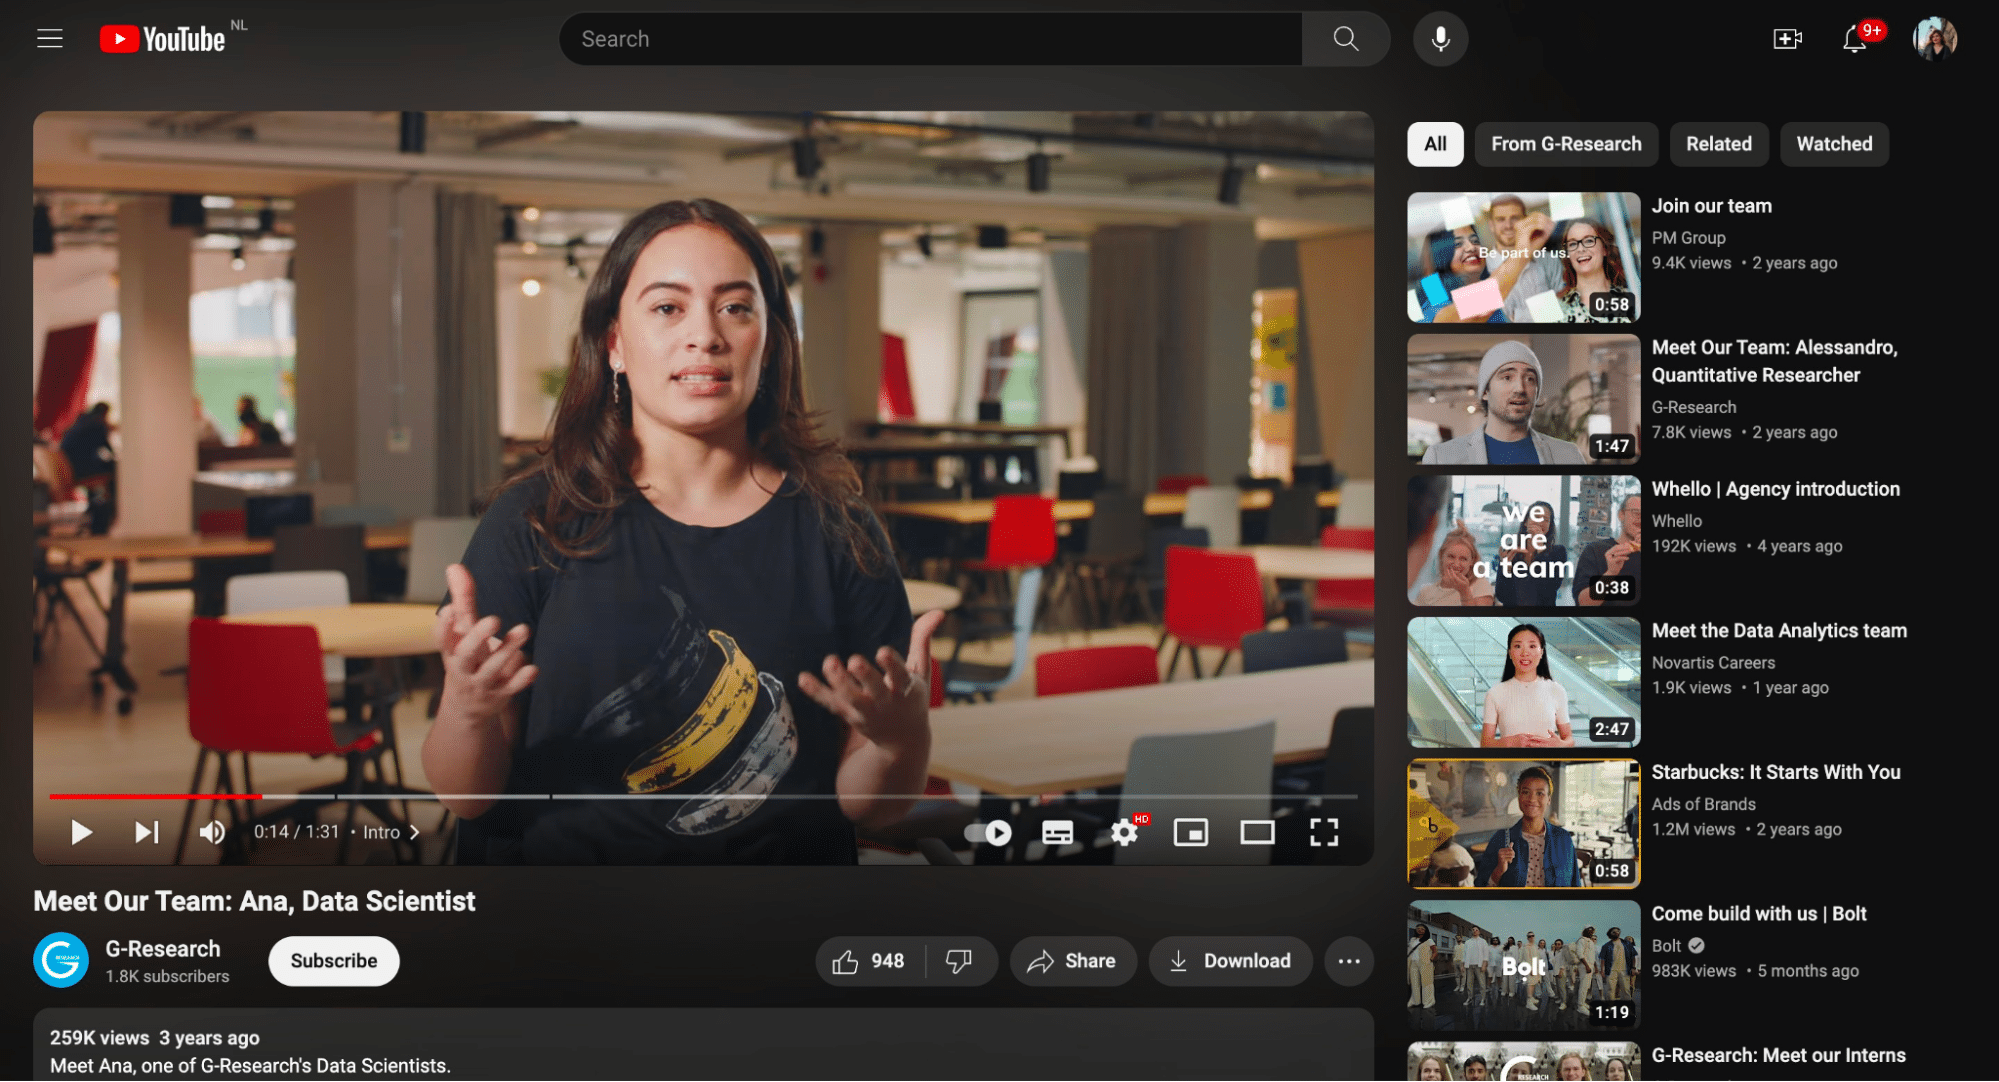1999x1082 pixels.
Task: Subscribe to G-Research
Action: click(333, 960)
